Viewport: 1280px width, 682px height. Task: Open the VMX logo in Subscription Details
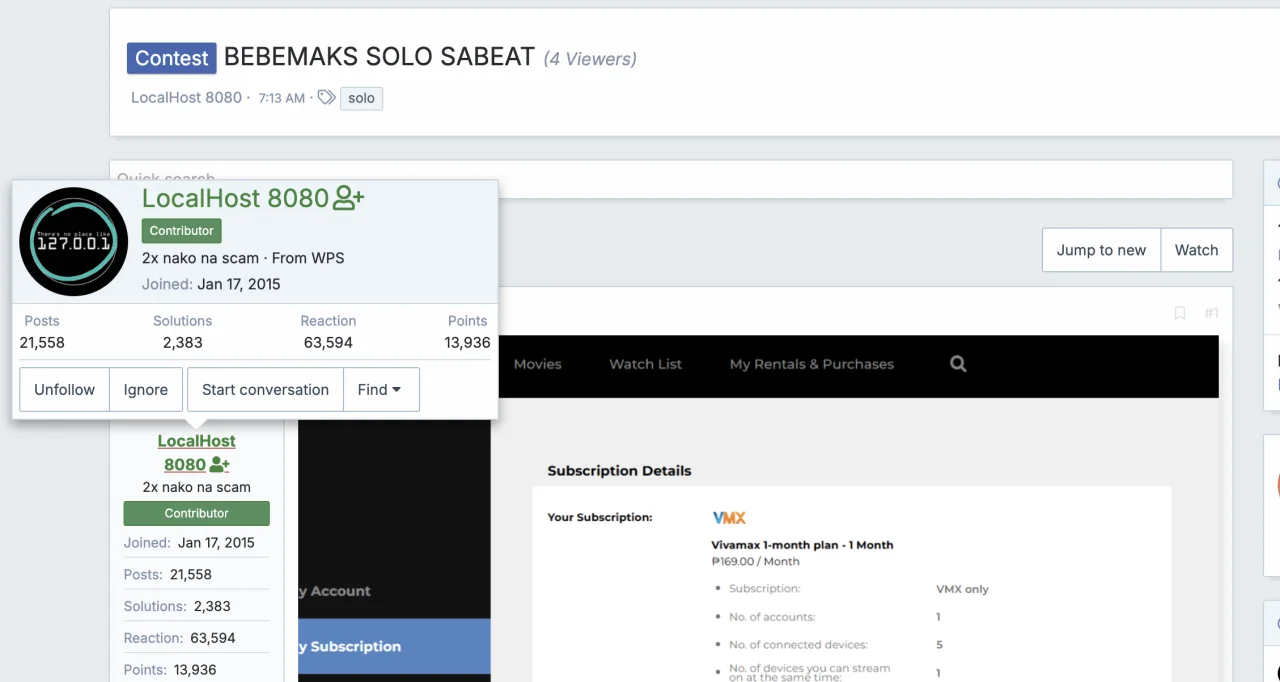pyautogui.click(x=729, y=518)
